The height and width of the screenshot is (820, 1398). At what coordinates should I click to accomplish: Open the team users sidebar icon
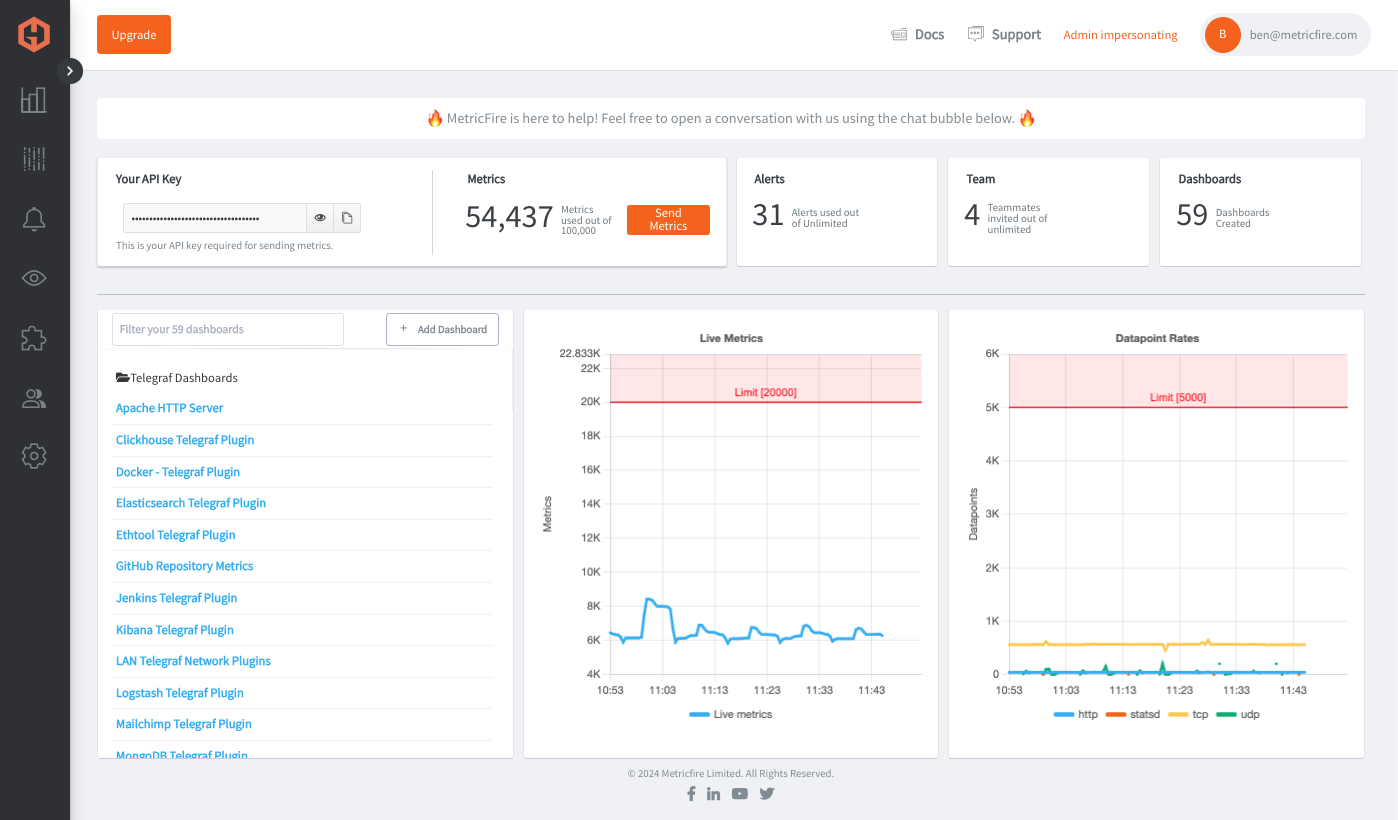(34, 399)
